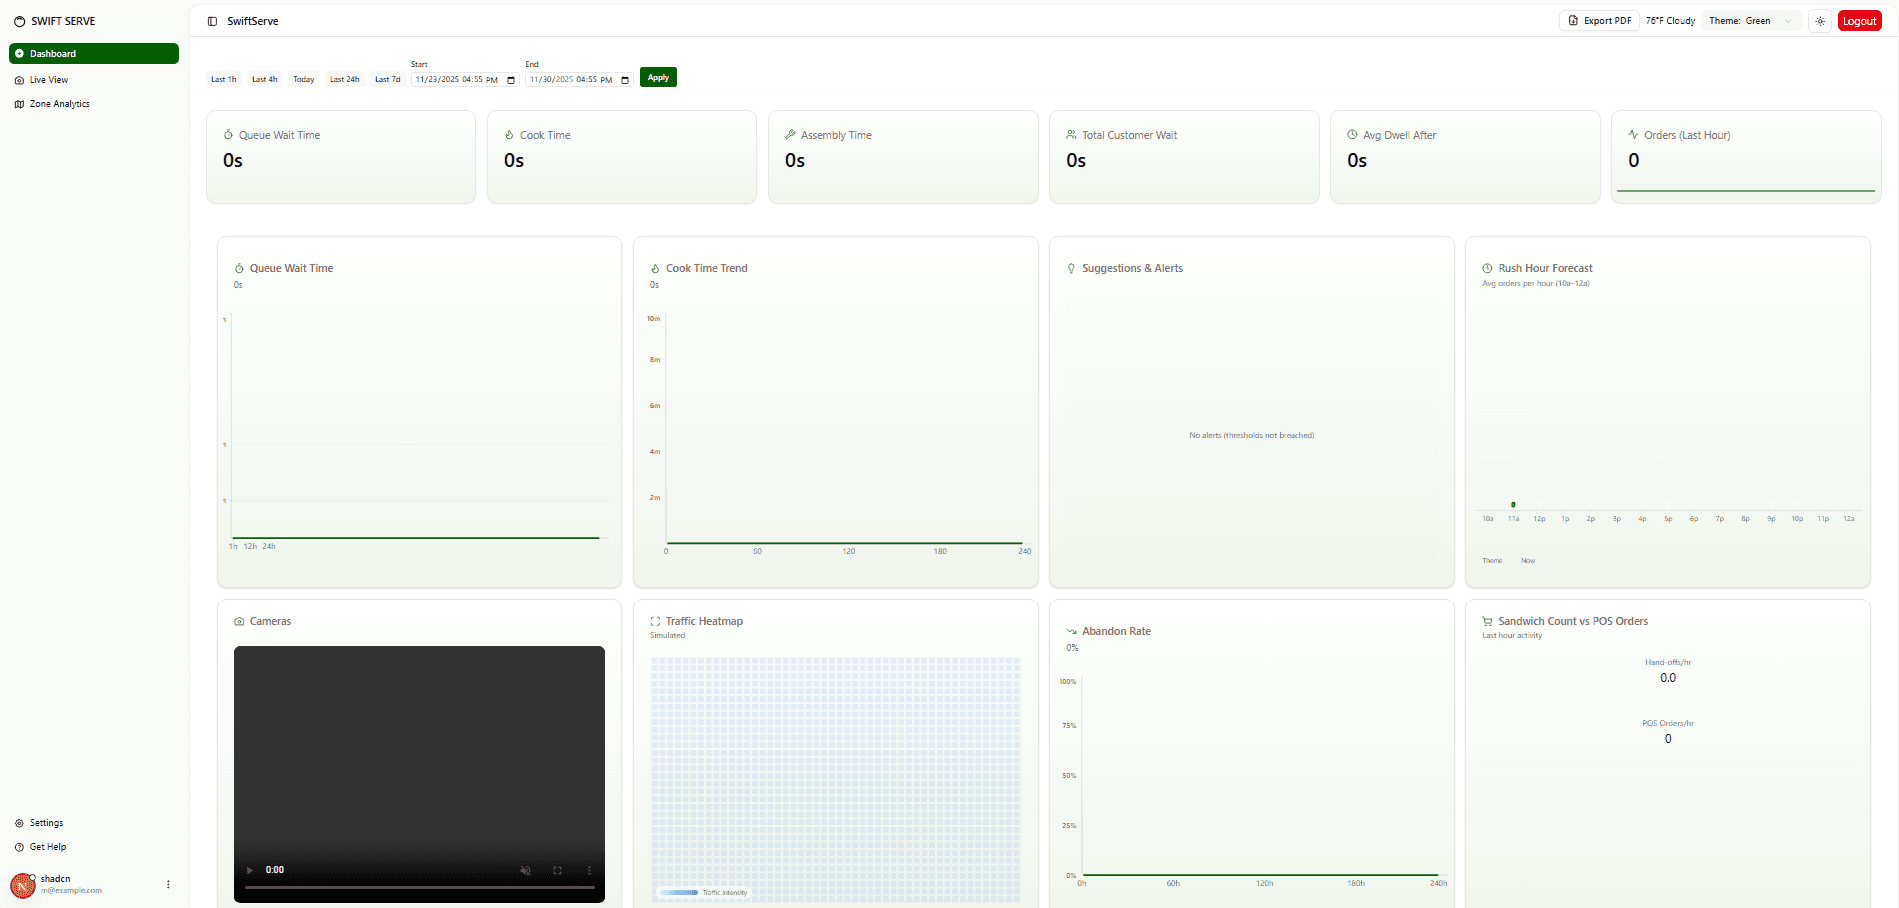Image resolution: width=1899 pixels, height=908 pixels.
Task: Unmute the camera video player
Action: [x=524, y=870]
